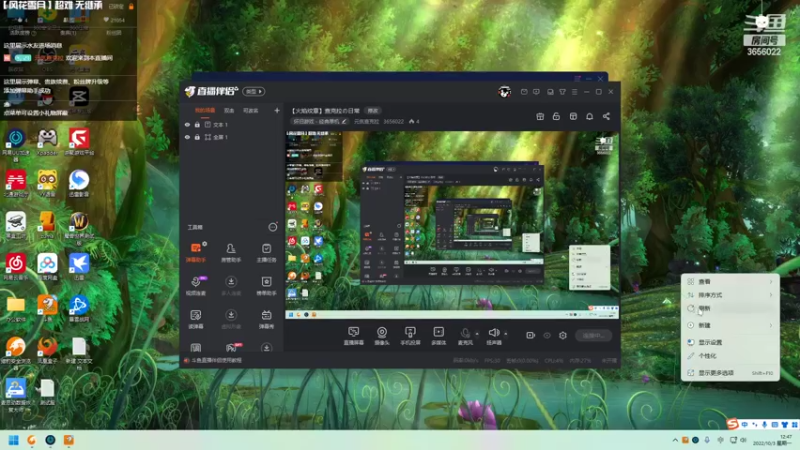800x450 pixels.
Task: Expand 排序方式 submenu chevron
Action: click(x=771, y=295)
